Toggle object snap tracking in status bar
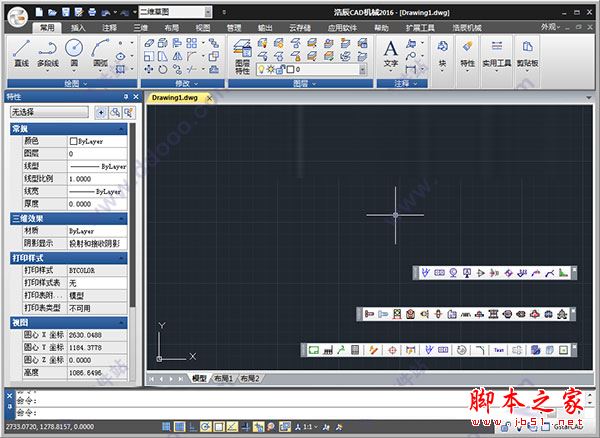This screenshot has width=600, height=438. (x=232, y=427)
